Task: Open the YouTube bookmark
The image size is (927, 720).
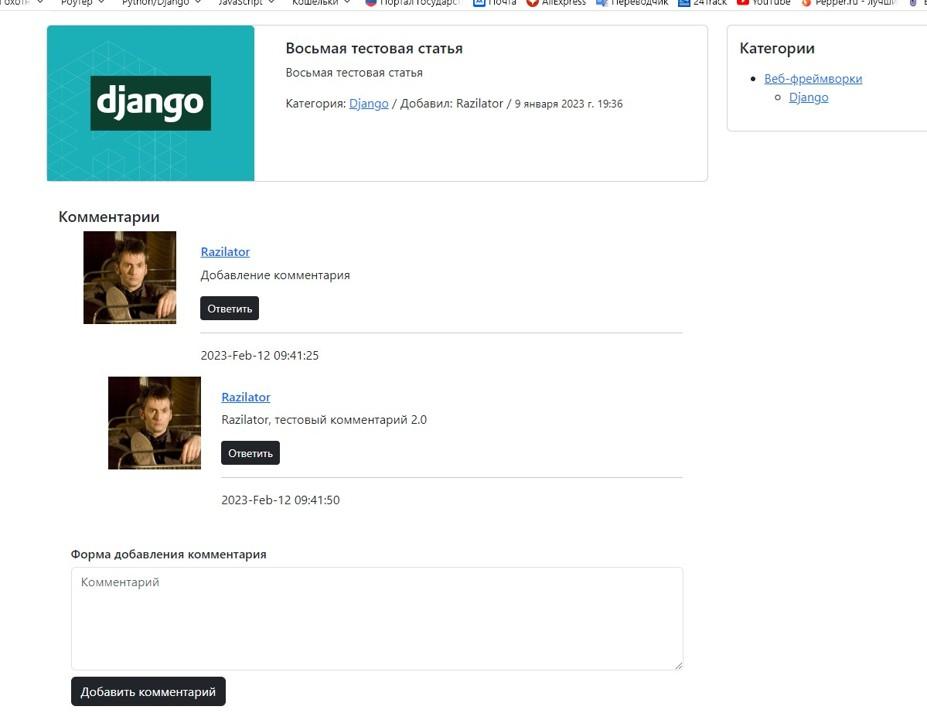Action: [764, 3]
